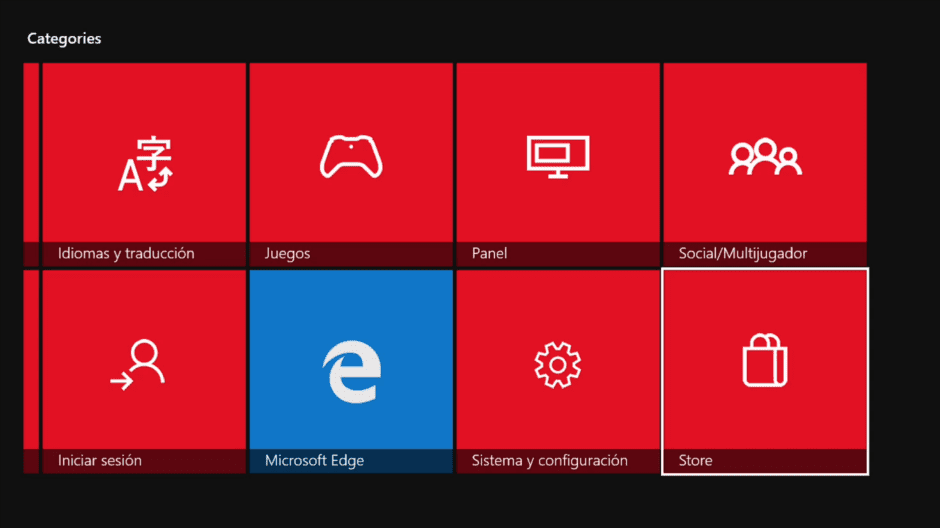940x528 pixels.
Task: Select the 'Iniciar sesión' label
Action: (100, 461)
